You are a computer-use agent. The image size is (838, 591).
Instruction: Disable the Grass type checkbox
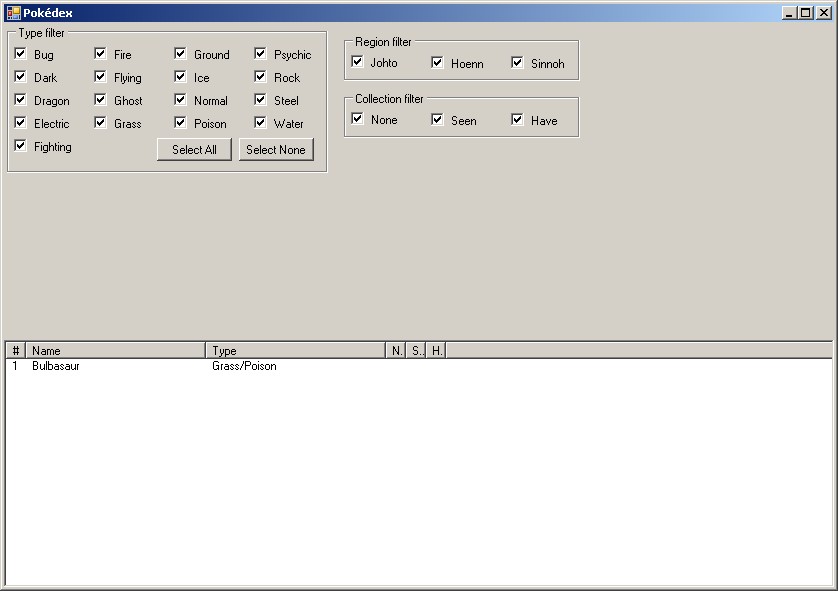pyautogui.click(x=100, y=123)
